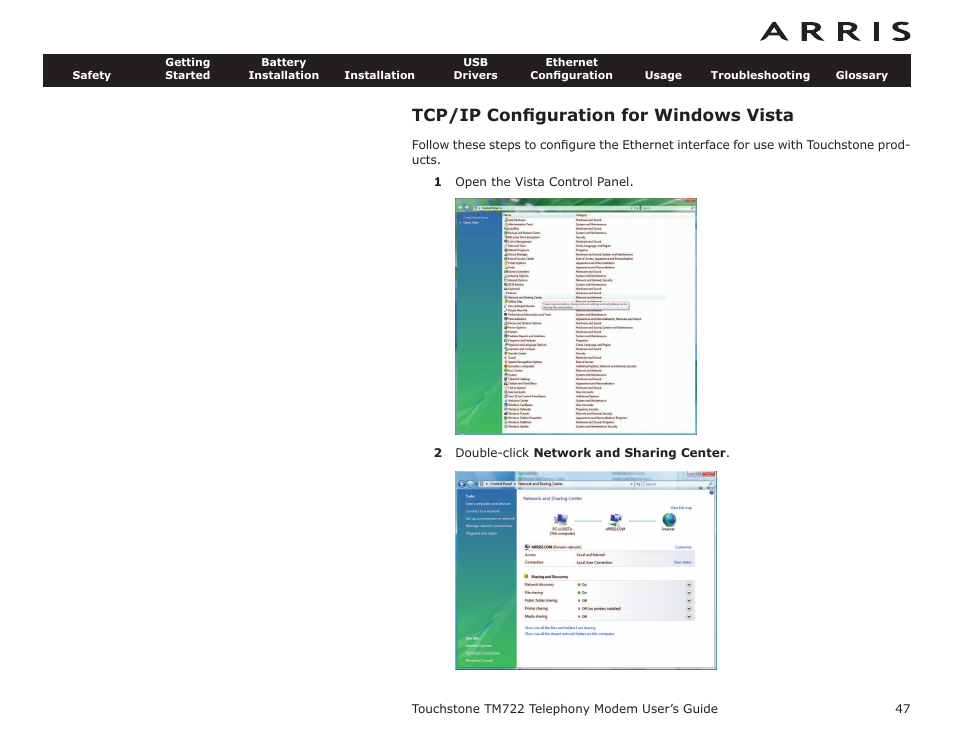Click Set up a connection or network link

(490, 518)
